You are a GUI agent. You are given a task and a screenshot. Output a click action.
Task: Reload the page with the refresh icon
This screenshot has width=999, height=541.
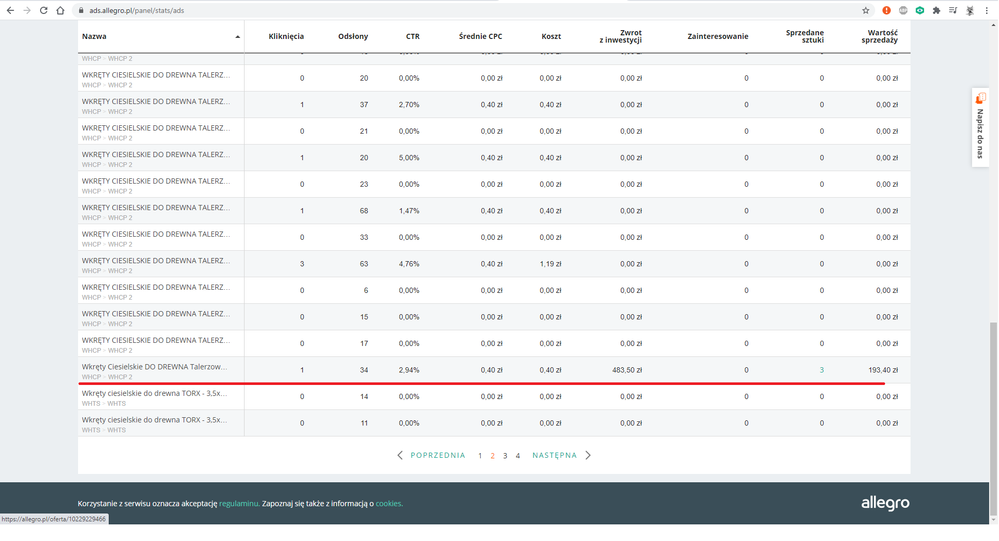coord(43,10)
